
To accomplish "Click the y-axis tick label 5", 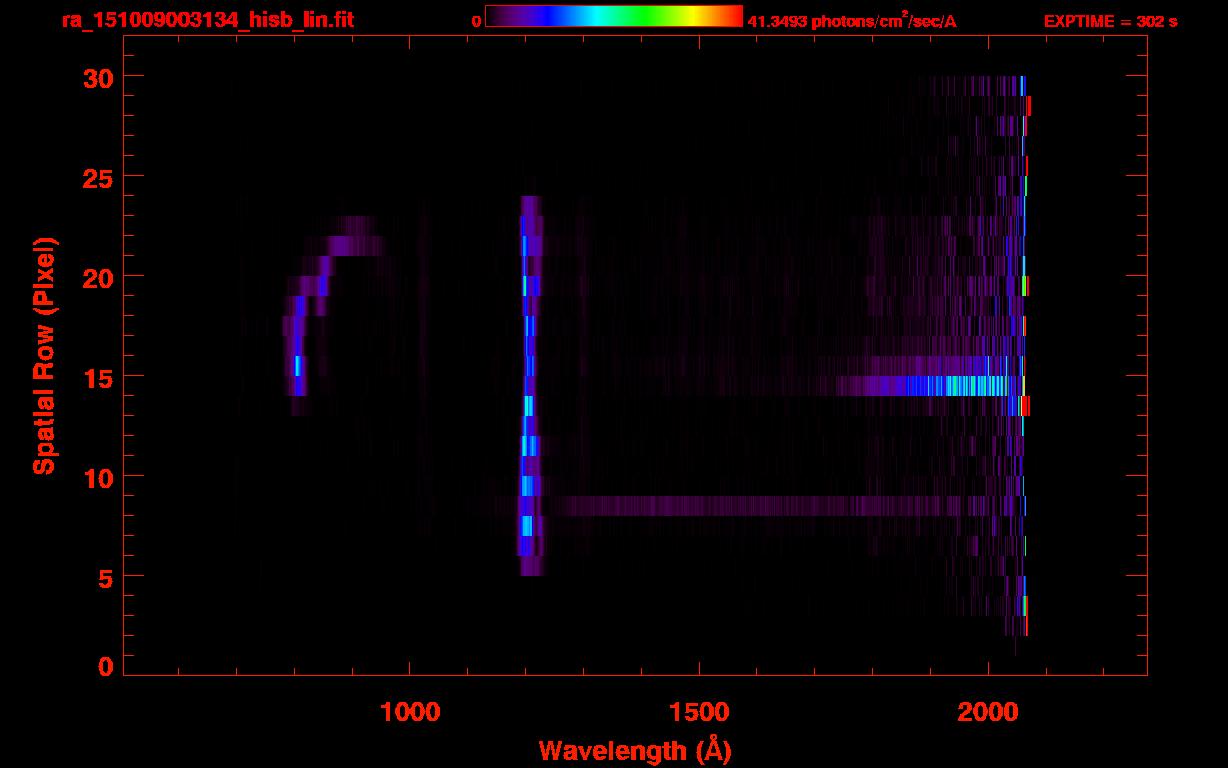I will [105, 577].
